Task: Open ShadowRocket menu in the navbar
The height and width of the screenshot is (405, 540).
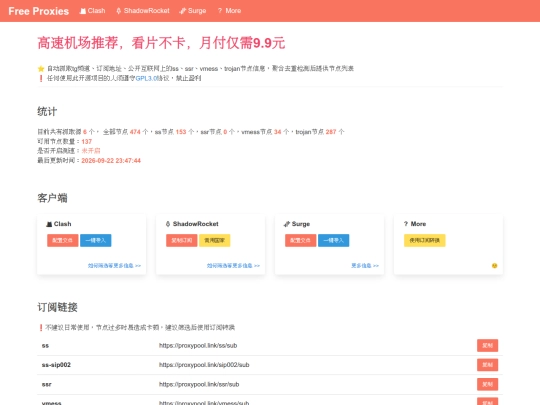Action: [143, 11]
